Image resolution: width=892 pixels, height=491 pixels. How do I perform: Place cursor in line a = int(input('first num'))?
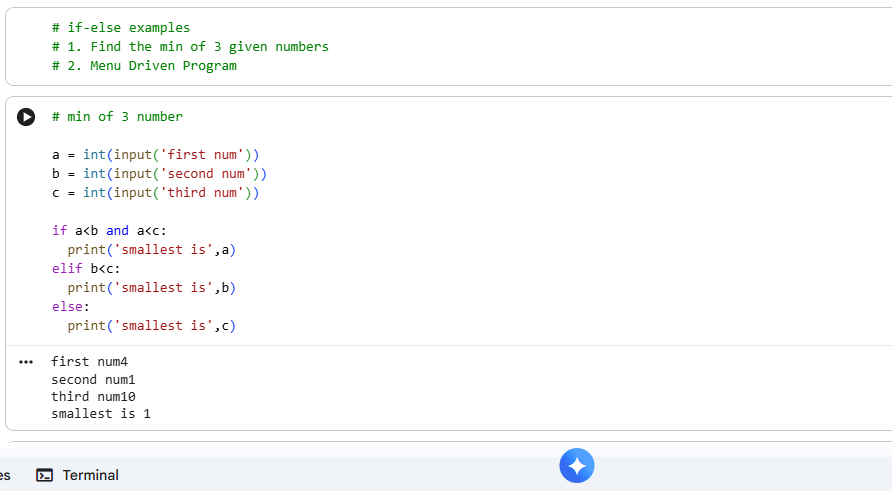tap(155, 155)
